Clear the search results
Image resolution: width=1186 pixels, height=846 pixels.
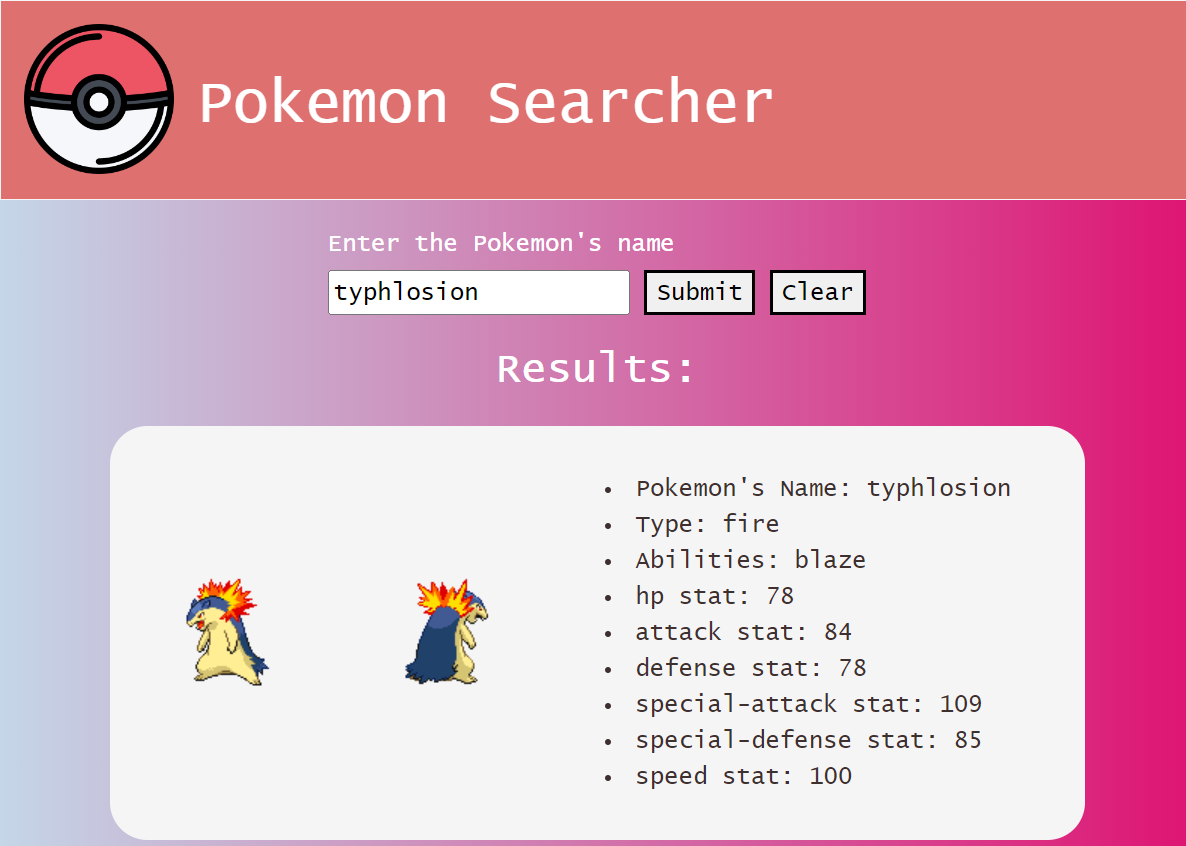pos(818,292)
